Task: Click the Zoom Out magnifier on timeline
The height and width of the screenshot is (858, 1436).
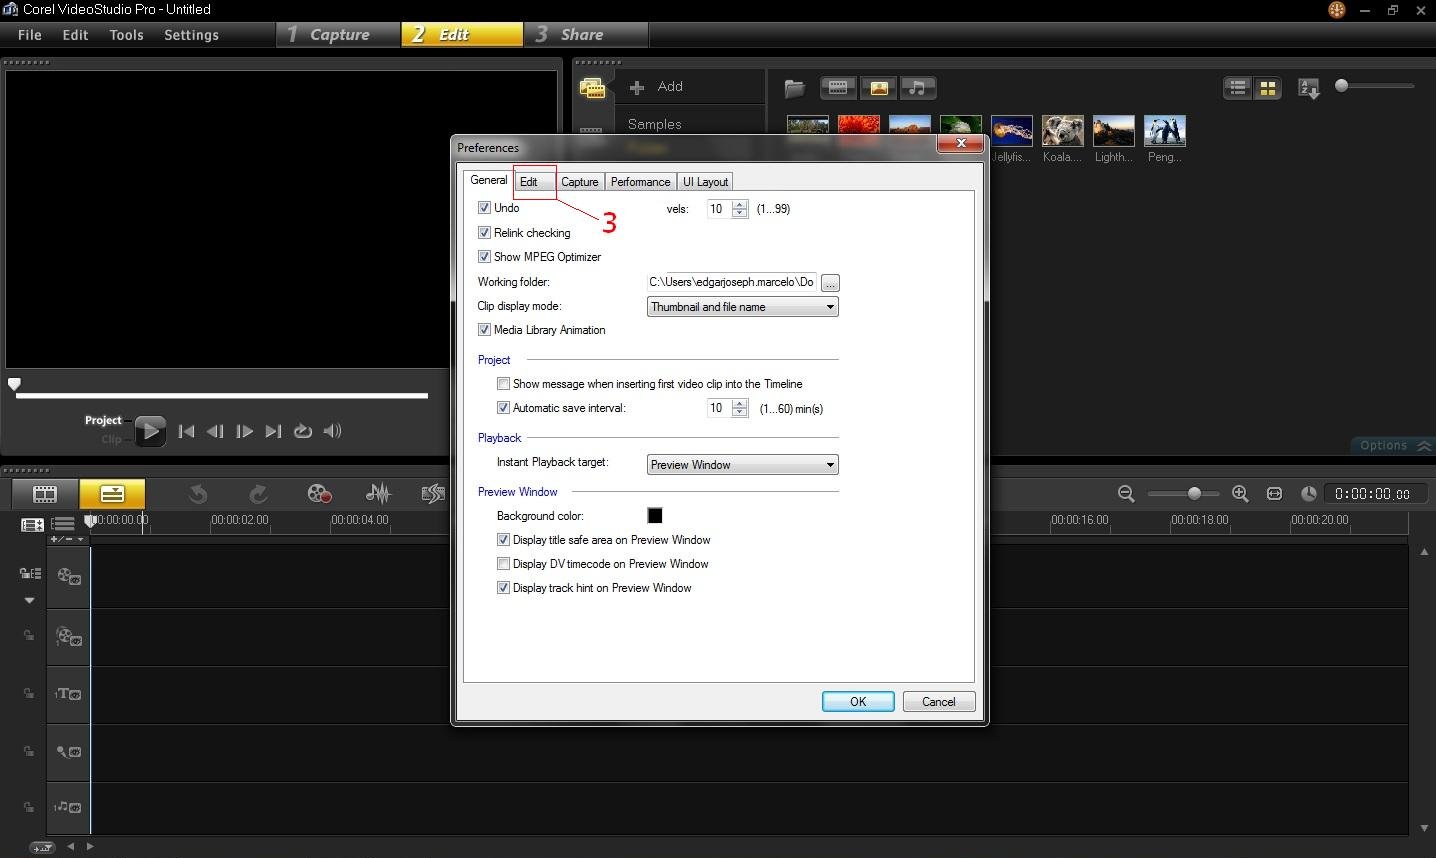Action: click(x=1126, y=493)
